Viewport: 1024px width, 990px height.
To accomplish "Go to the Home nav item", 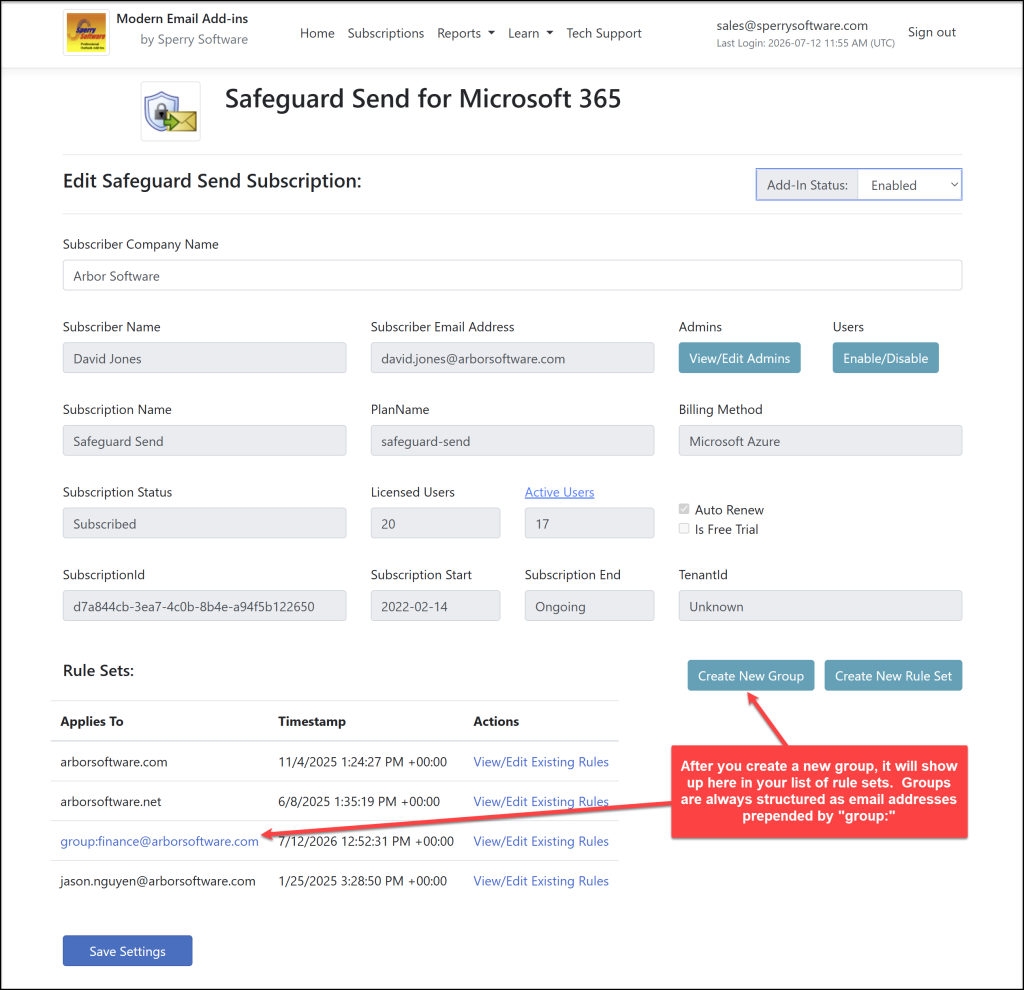I will coord(317,33).
